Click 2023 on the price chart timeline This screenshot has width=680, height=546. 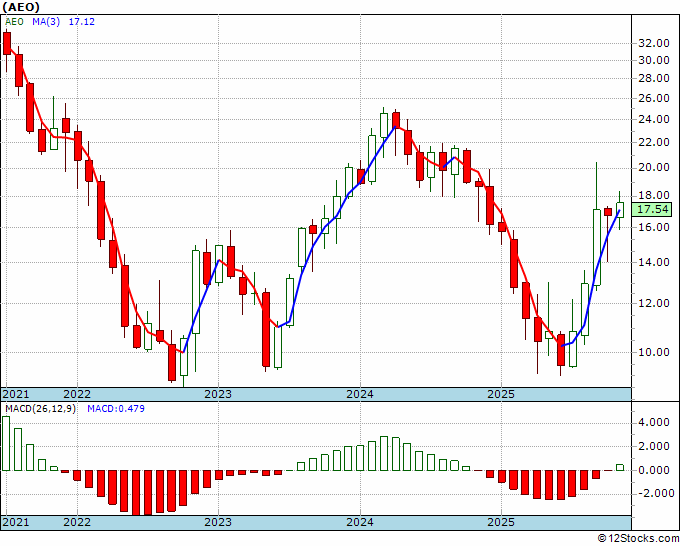(218, 394)
